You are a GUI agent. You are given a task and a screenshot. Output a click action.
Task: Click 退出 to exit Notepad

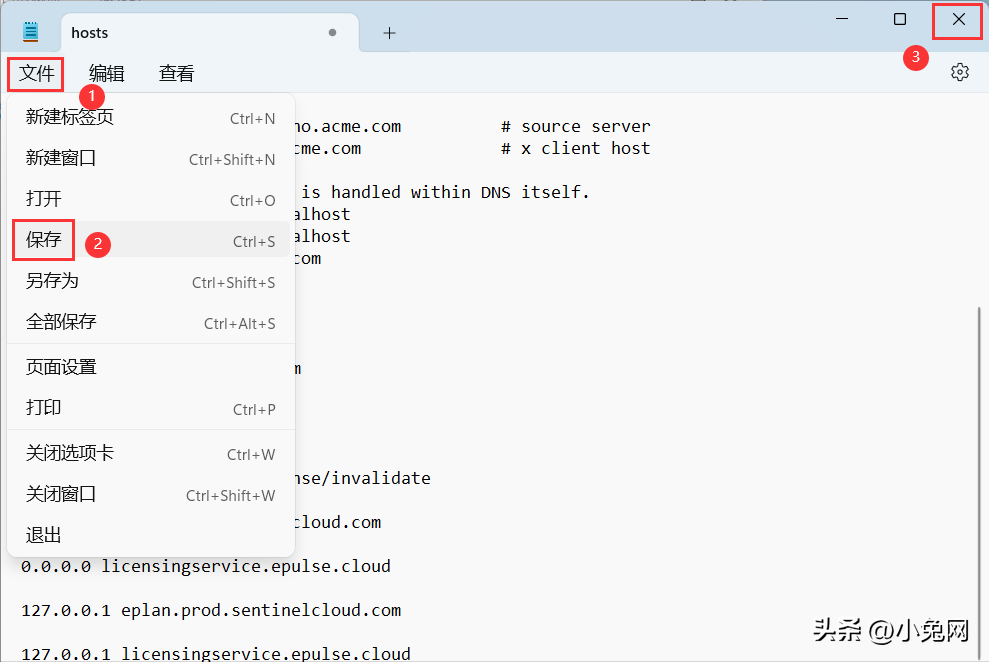pos(44,535)
